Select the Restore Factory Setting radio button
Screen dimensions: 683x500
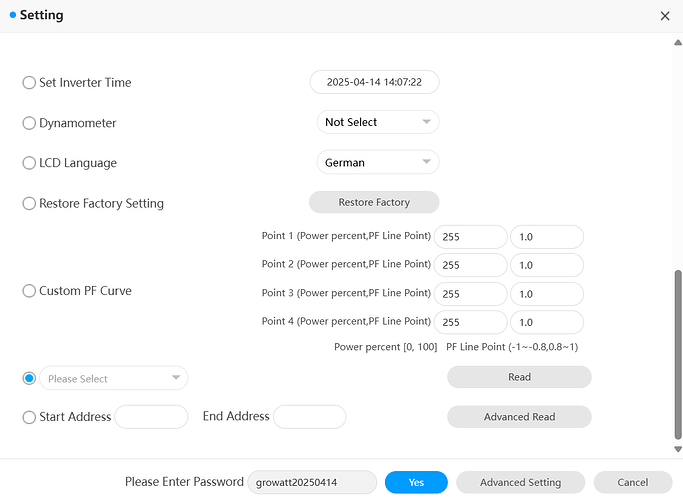click(x=29, y=203)
